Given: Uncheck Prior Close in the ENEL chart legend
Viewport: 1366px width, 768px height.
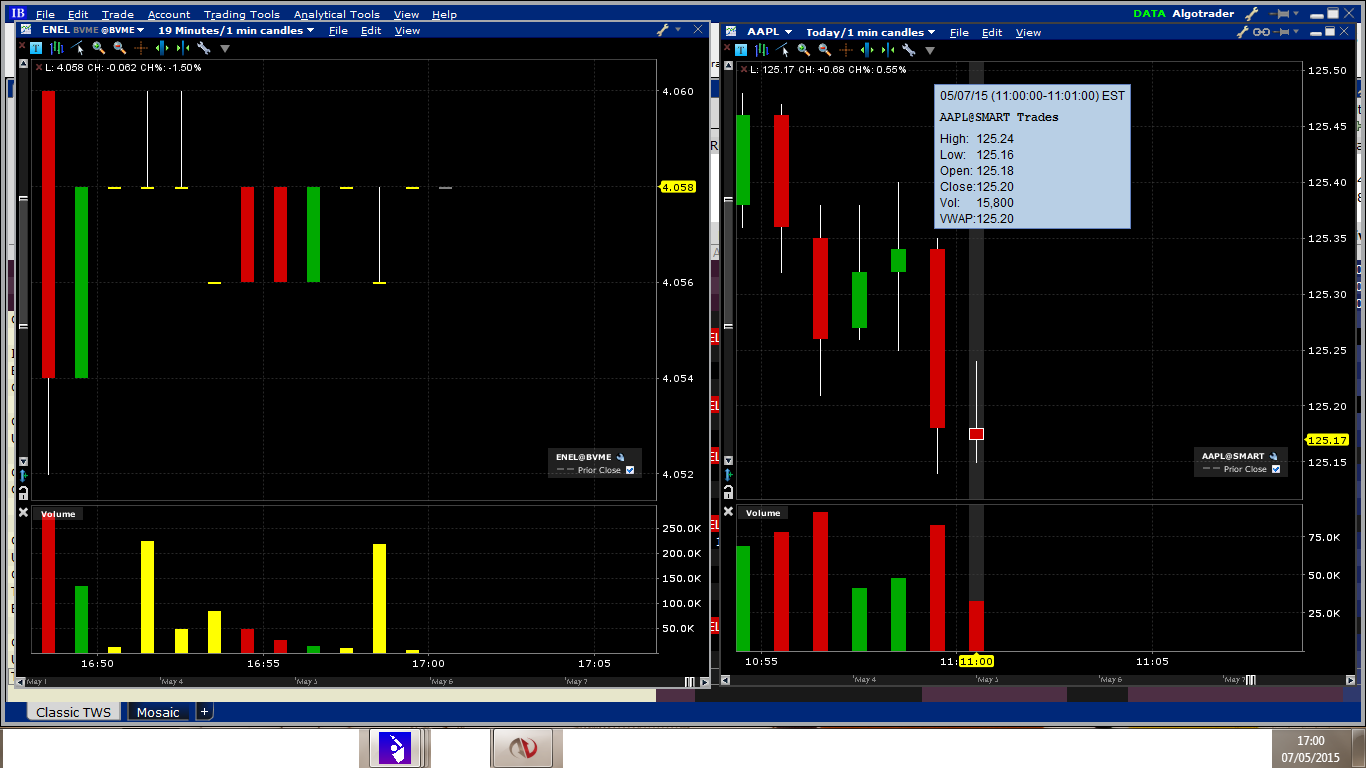Looking at the screenshot, I should click(630, 470).
